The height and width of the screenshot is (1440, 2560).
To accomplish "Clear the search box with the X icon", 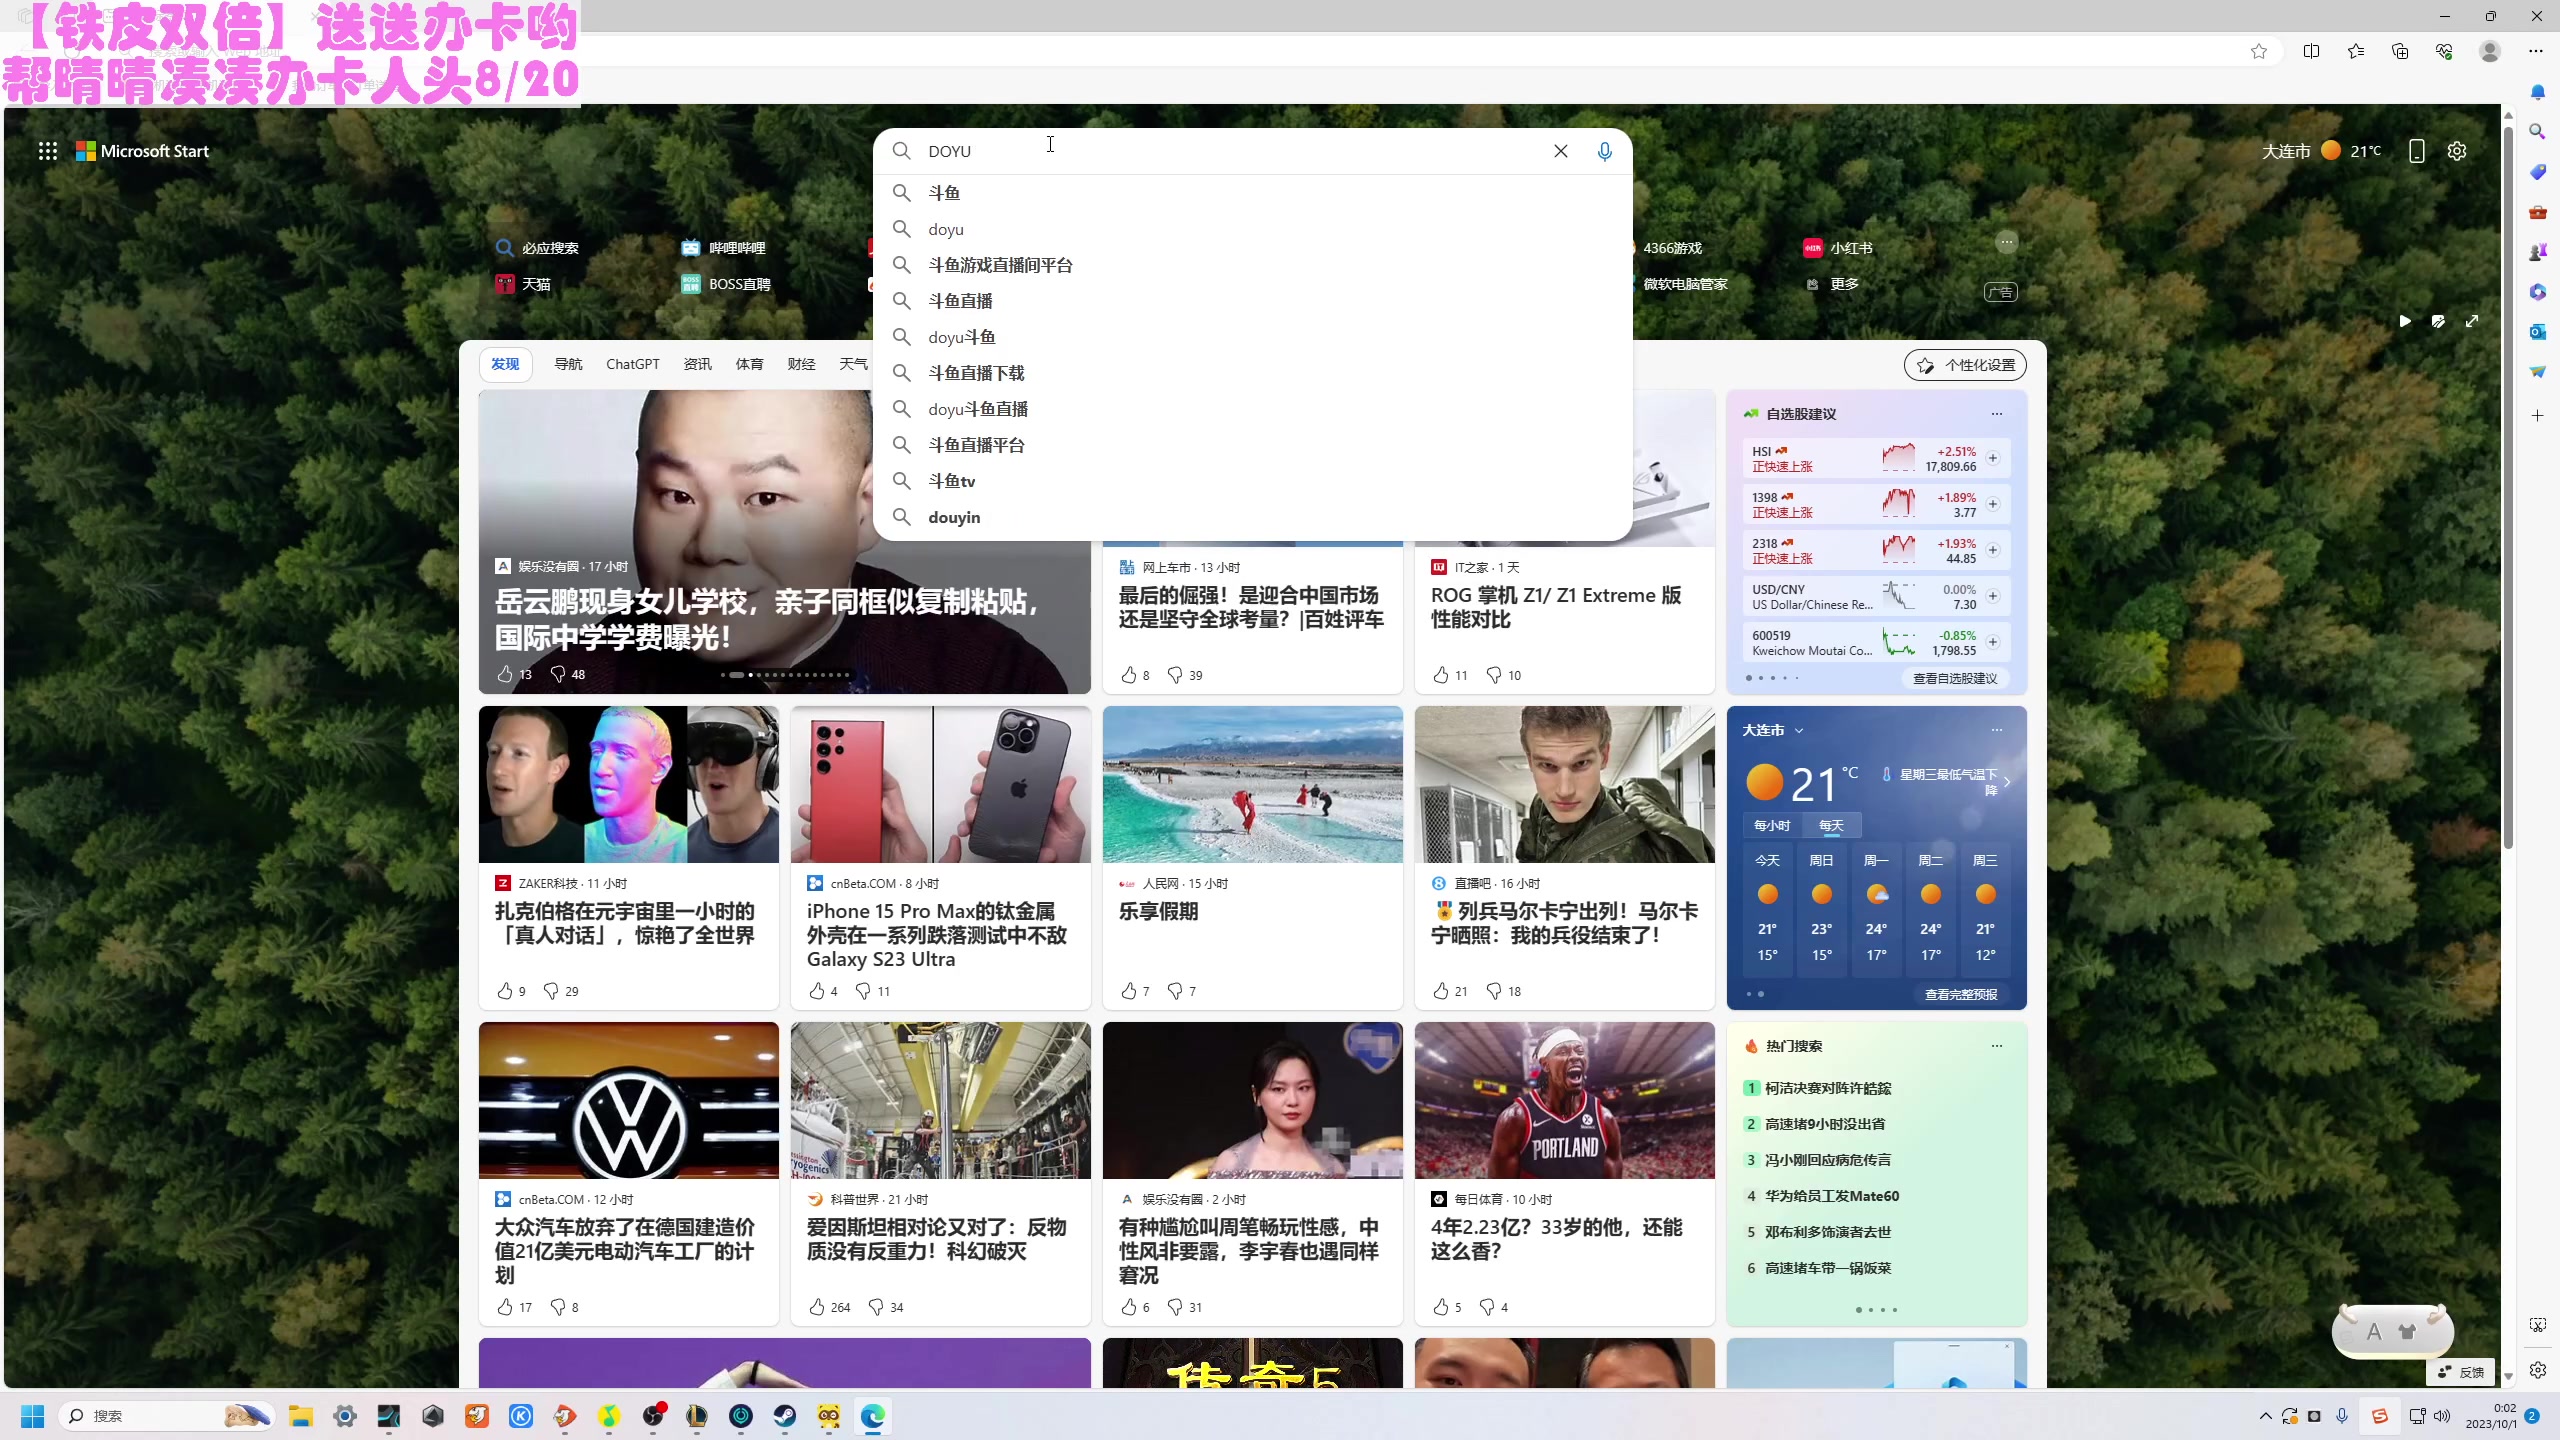I will pyautogui.click(x=1560, y=151).
